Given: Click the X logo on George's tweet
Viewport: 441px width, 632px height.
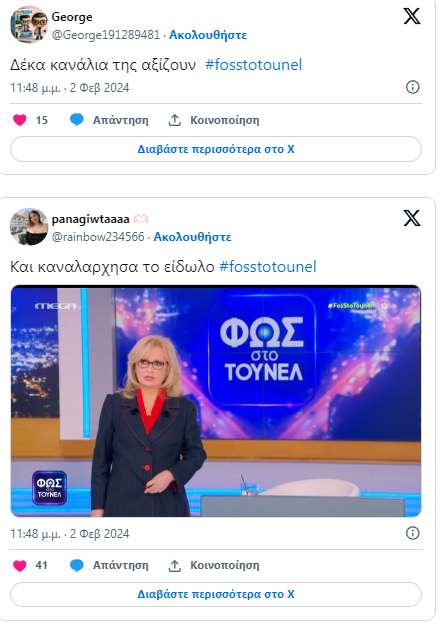Looking at the screenshot, I should tap(412, 16).
